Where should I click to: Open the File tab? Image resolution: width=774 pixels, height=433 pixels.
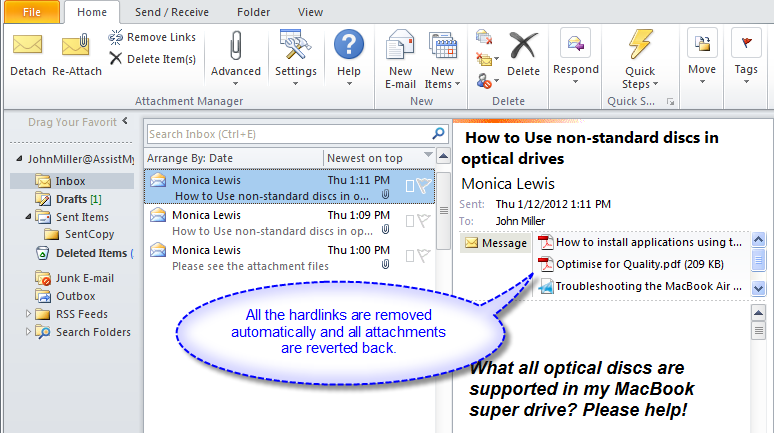click(31, 12)
